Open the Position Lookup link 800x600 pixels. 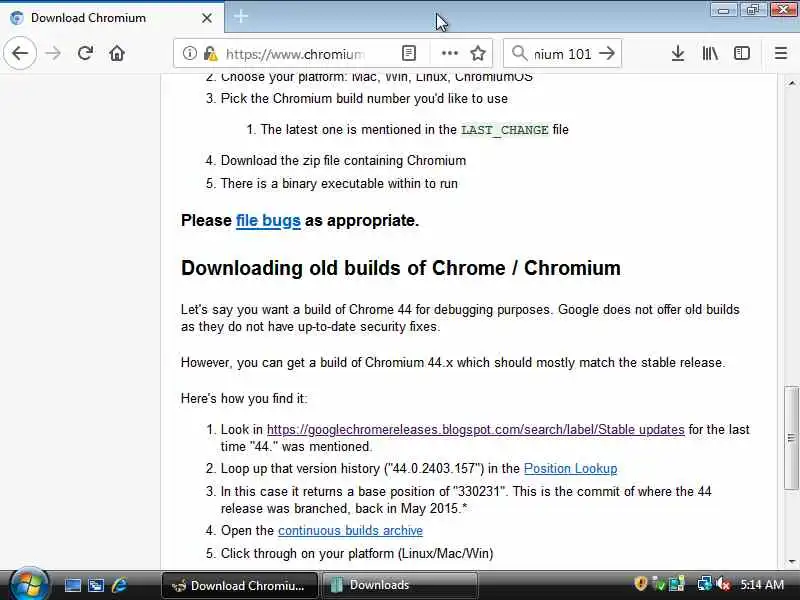[x=570, y=468]
